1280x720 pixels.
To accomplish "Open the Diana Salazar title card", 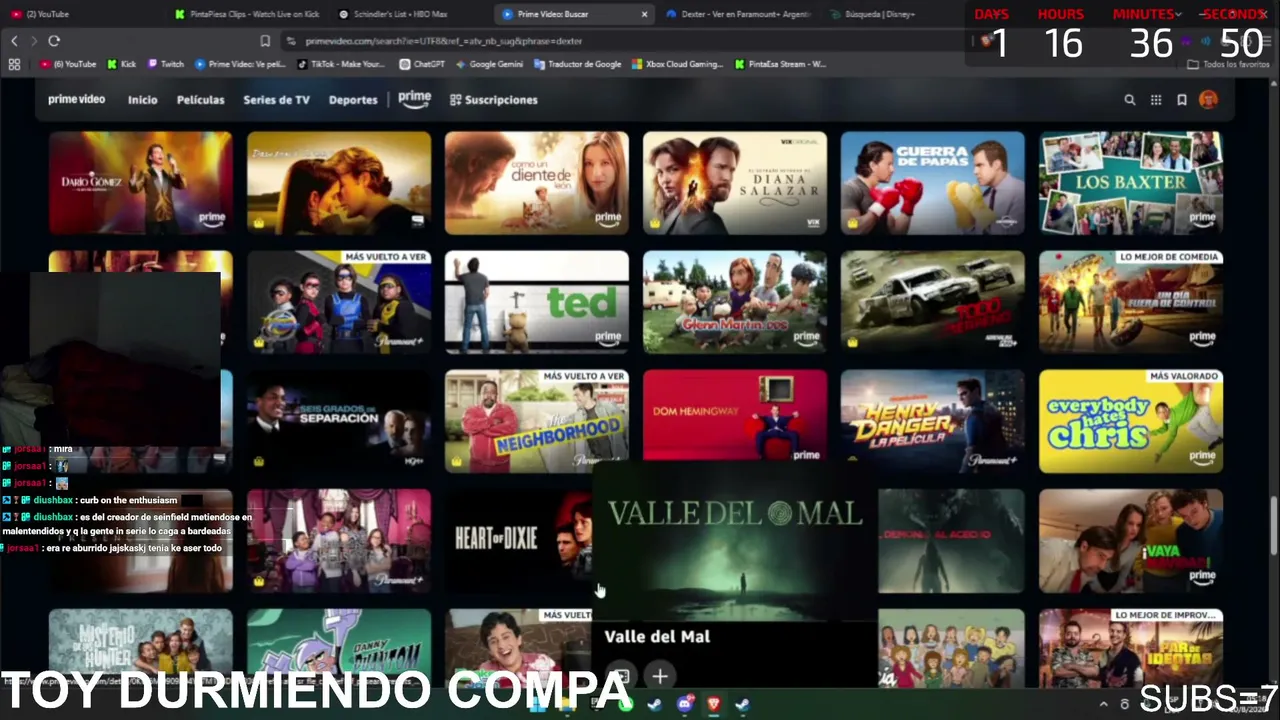I will pyautogui.click(x=735, y=183).
